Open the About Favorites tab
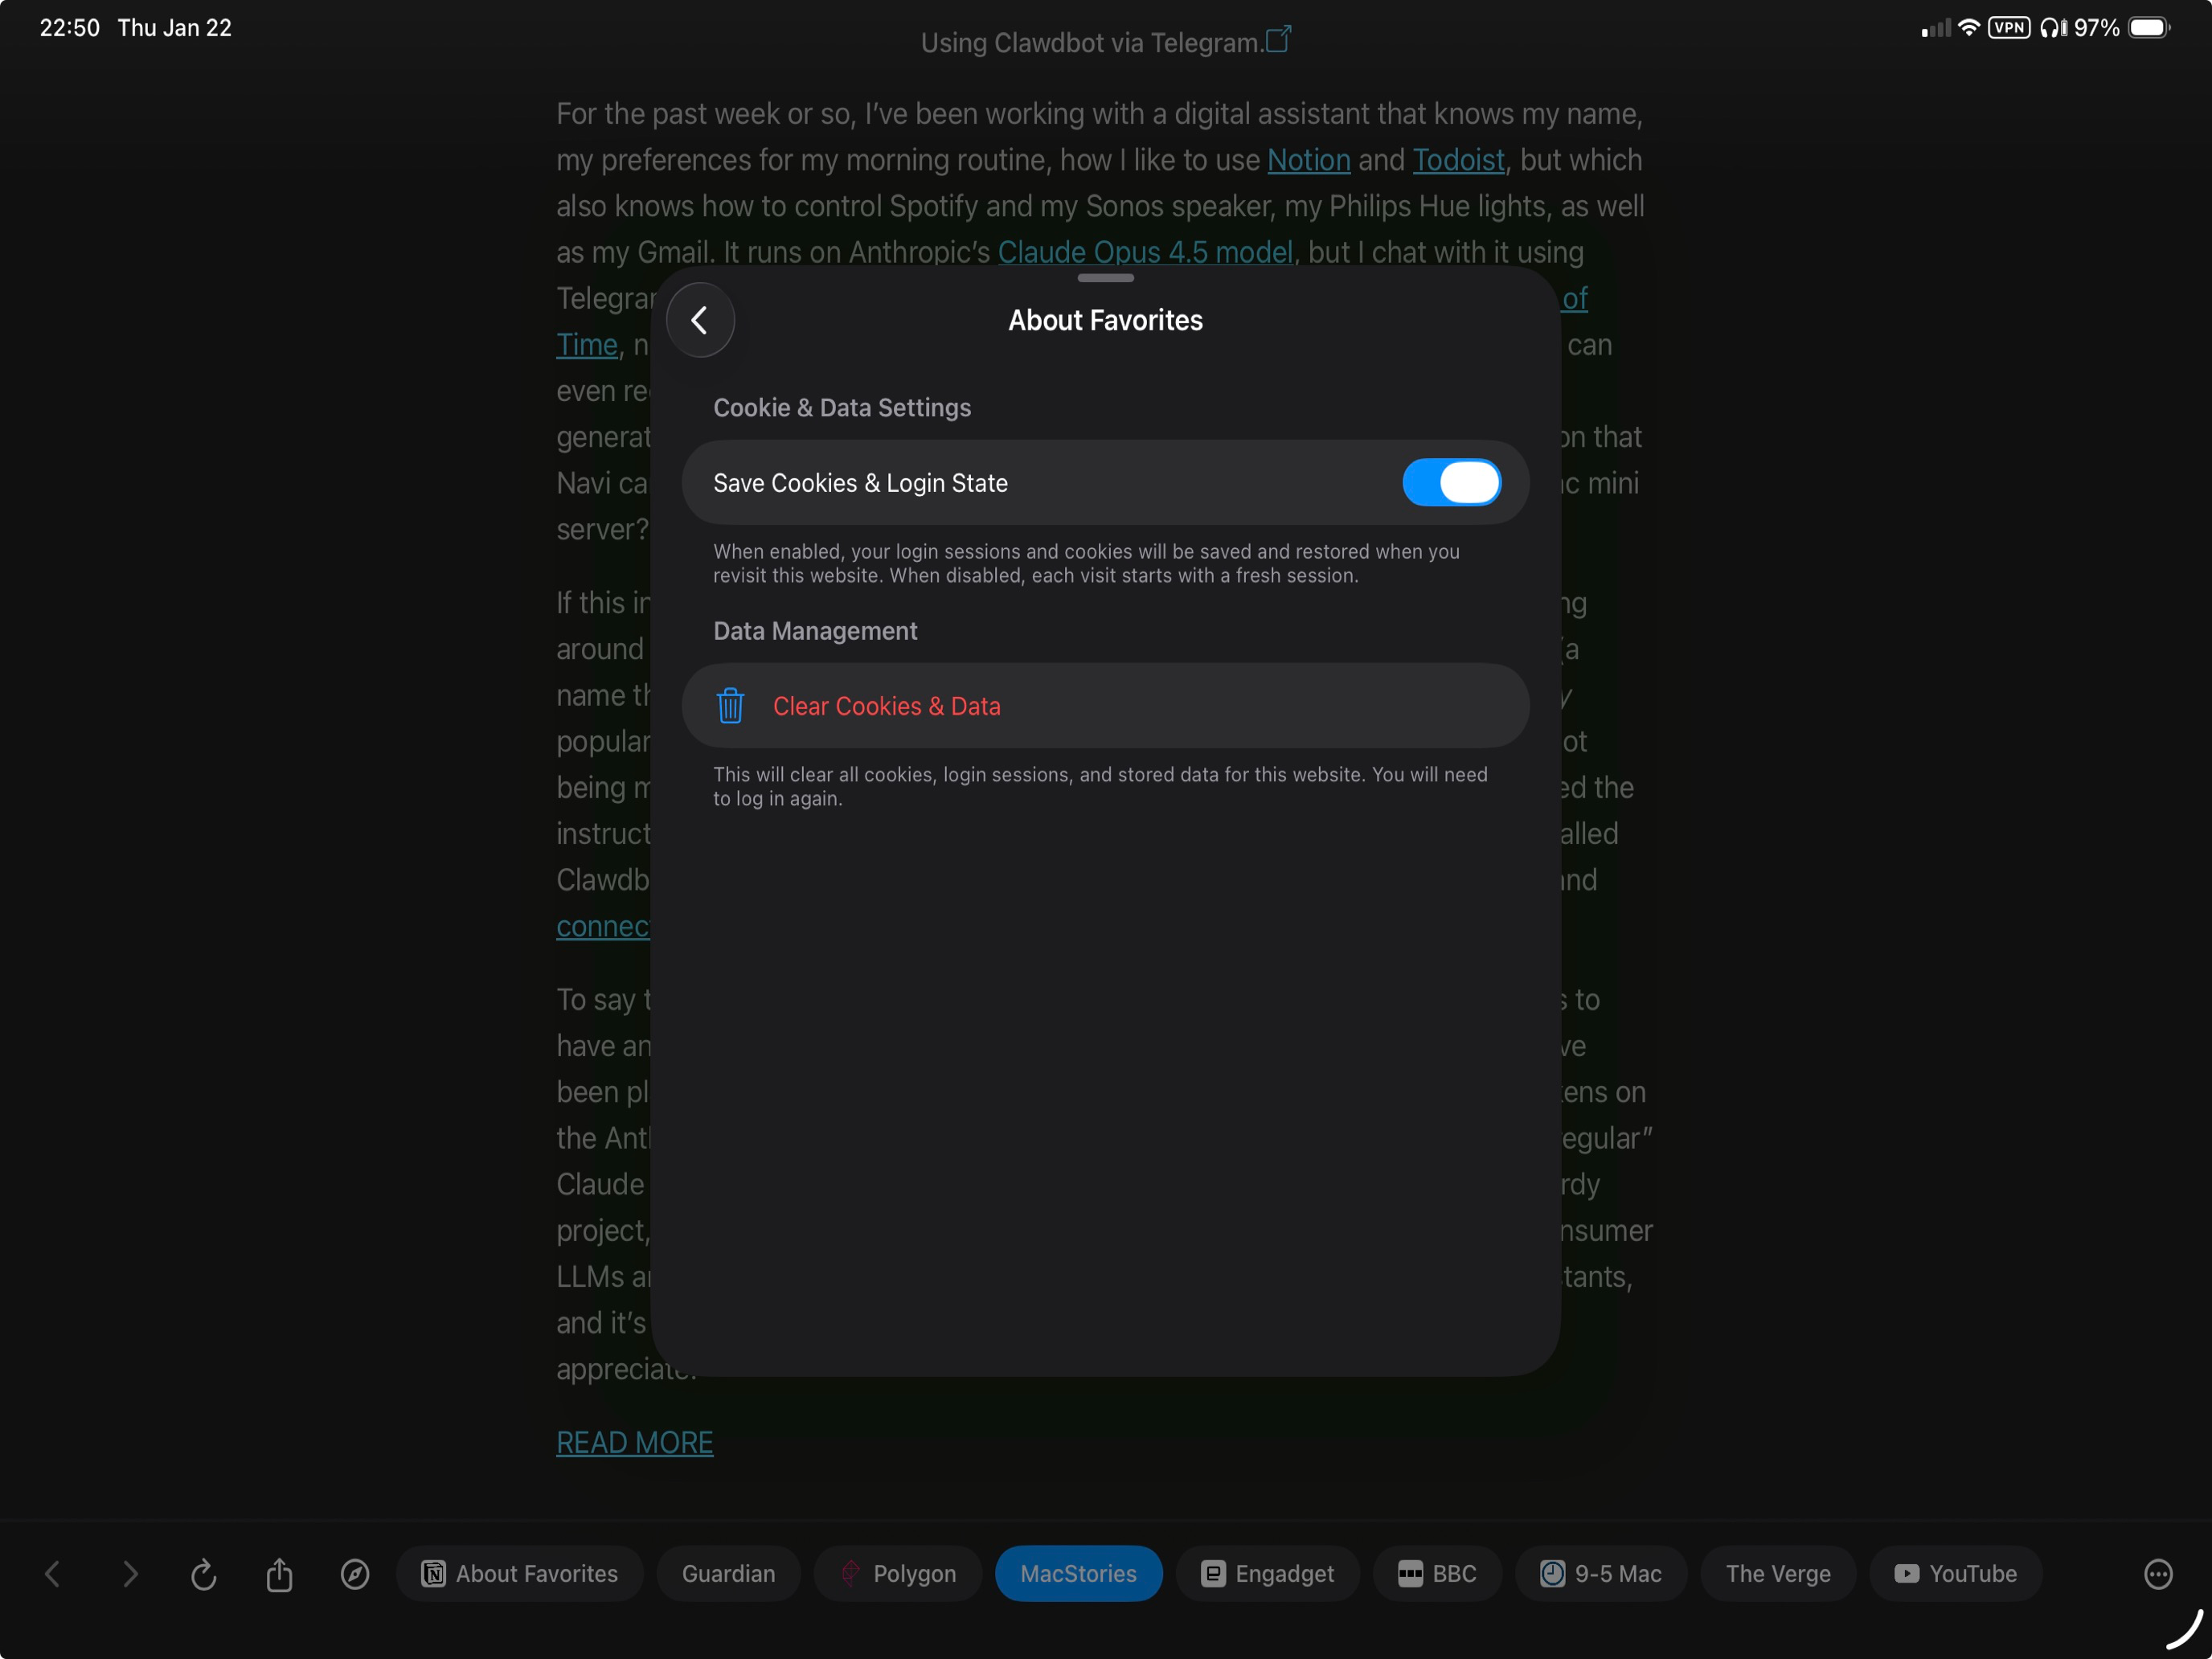This screenshot has width=2212, height=1659. click(519, 1574)
